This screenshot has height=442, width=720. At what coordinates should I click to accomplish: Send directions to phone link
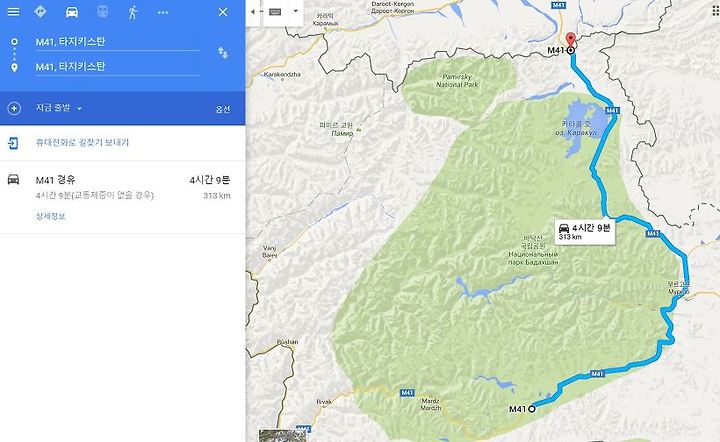point(82,143)
